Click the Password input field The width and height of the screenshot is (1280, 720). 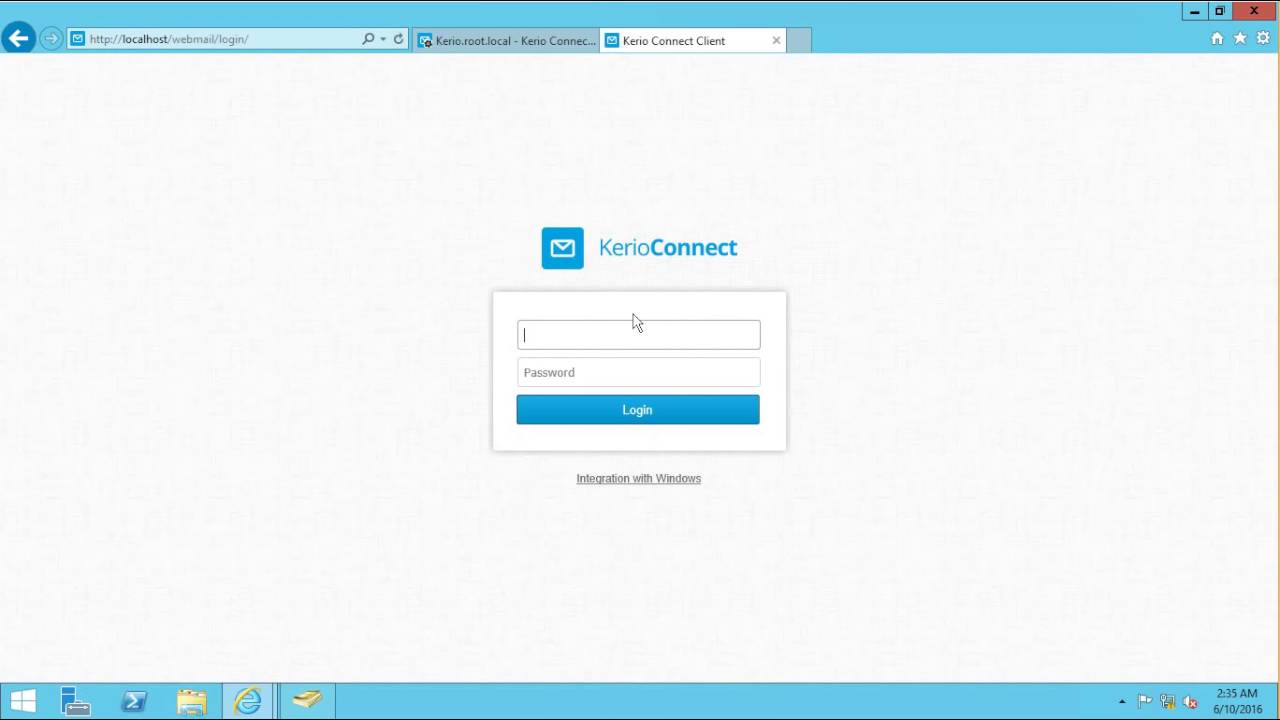coord(638,372)
